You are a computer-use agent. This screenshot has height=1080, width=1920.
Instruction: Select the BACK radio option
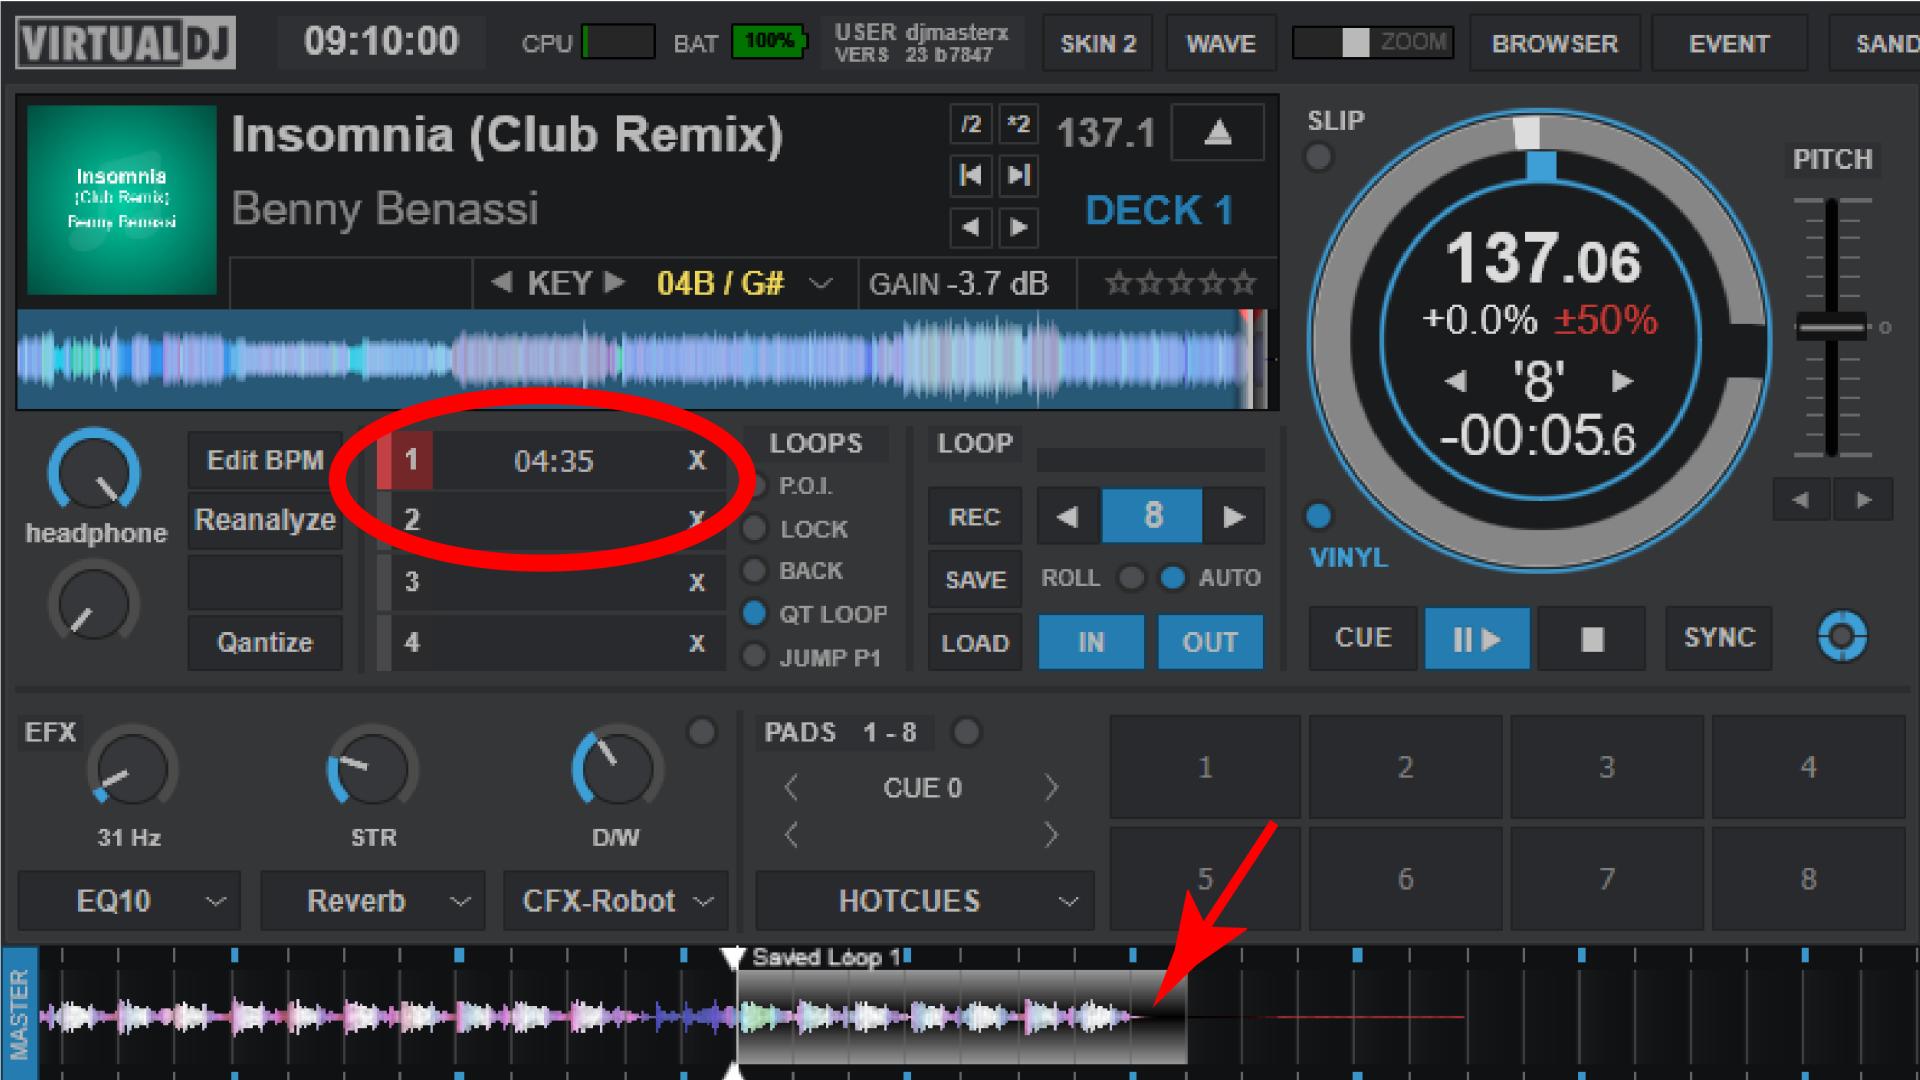click(755, 570)
